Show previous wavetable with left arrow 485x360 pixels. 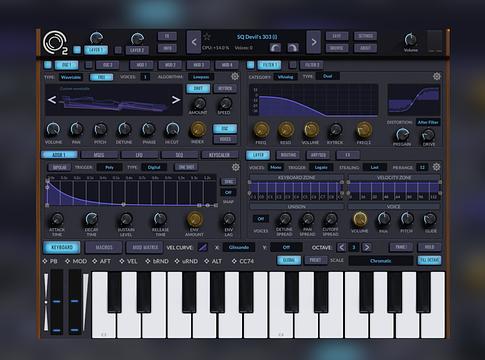coord(52,100)
